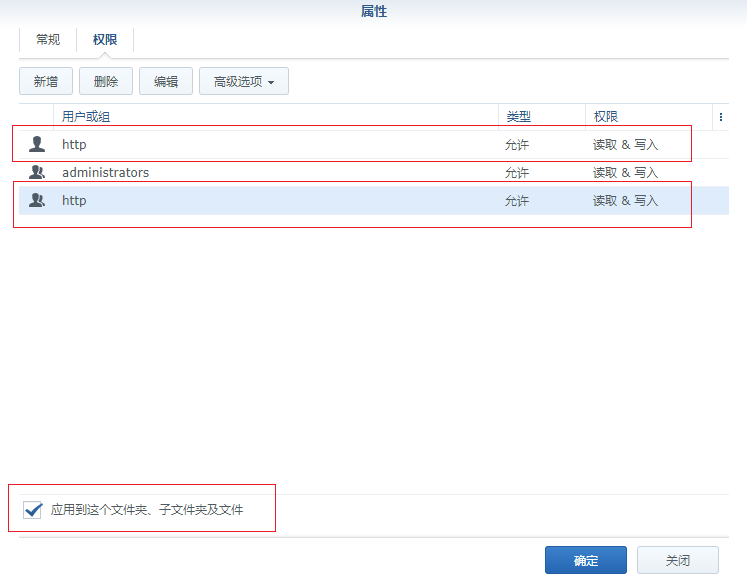The width and height of the screenshot is (747, 579).
Task: Sort by the 类型 column header
Action: (518, 117)
